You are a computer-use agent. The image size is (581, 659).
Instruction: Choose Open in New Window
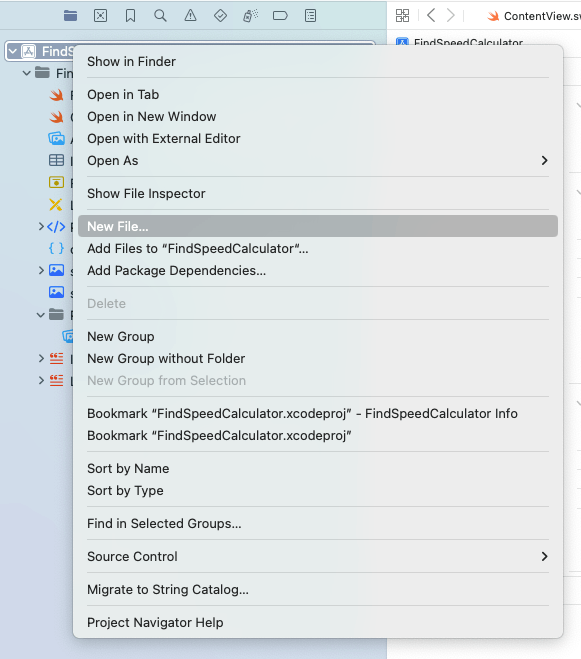point(318,116)
